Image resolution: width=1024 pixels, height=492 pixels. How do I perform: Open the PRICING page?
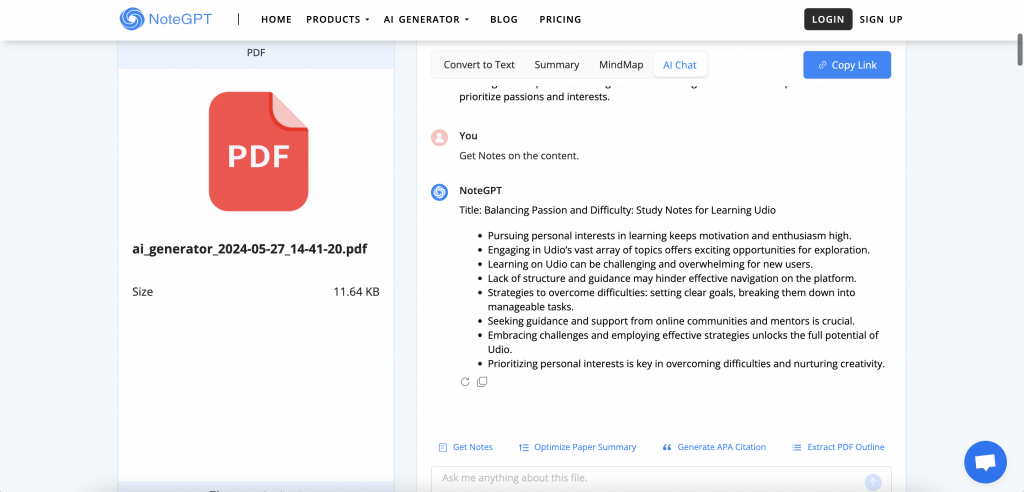(560, 20)
